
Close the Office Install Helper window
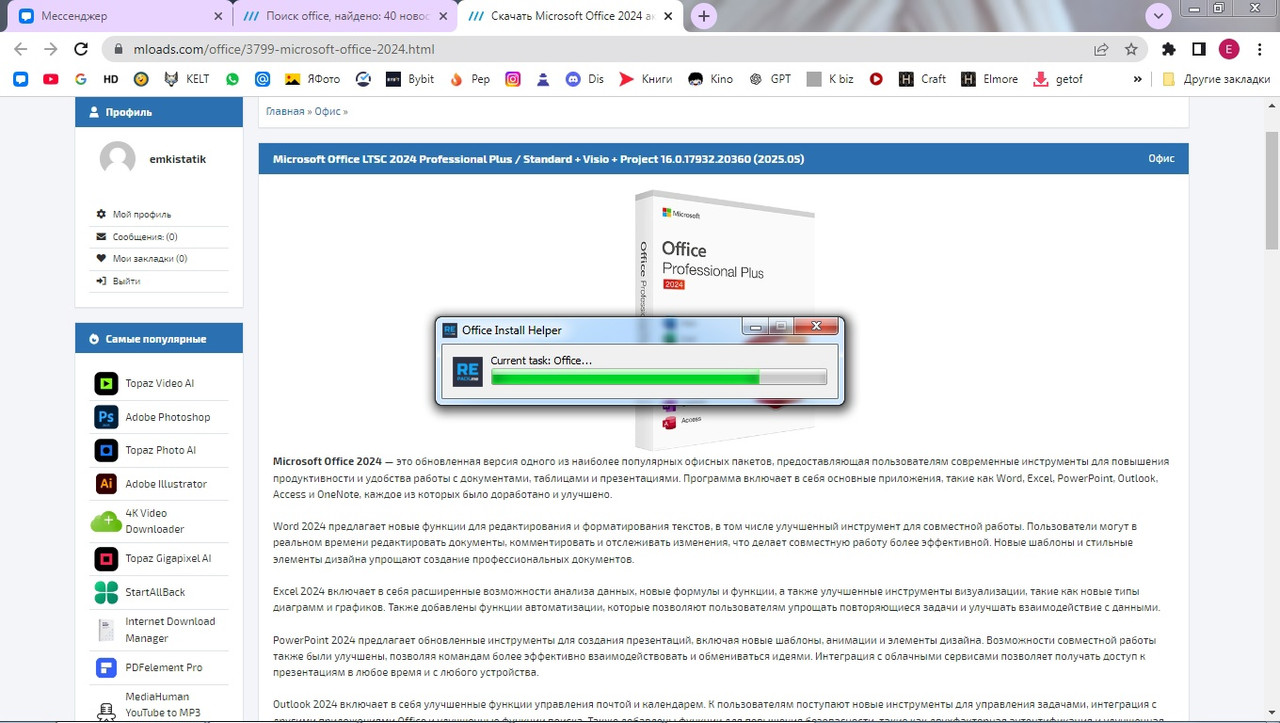click(816, 326)
